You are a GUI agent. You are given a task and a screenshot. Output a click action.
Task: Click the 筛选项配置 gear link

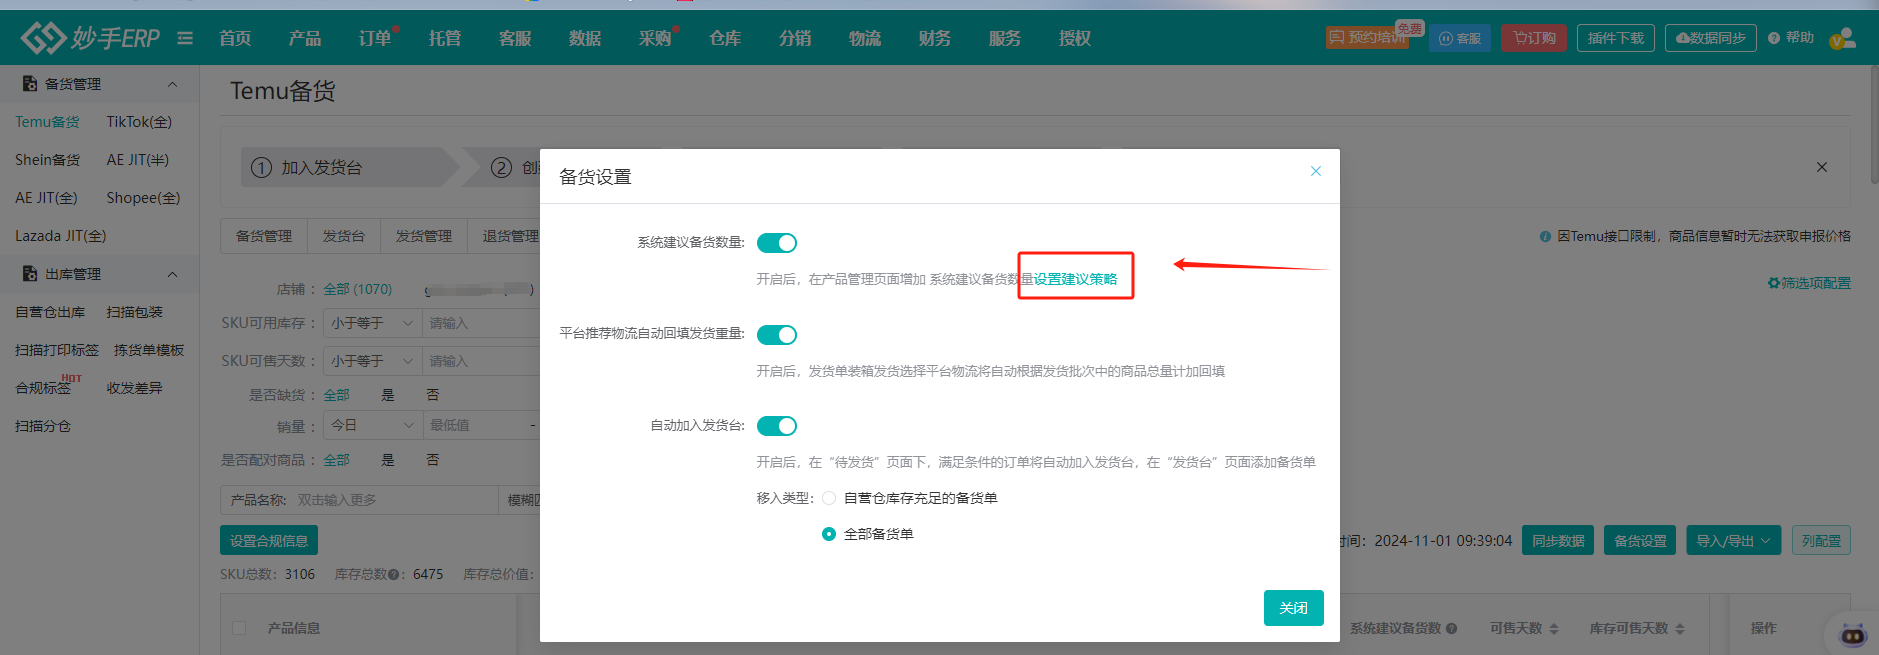(x=1809, y=283)
